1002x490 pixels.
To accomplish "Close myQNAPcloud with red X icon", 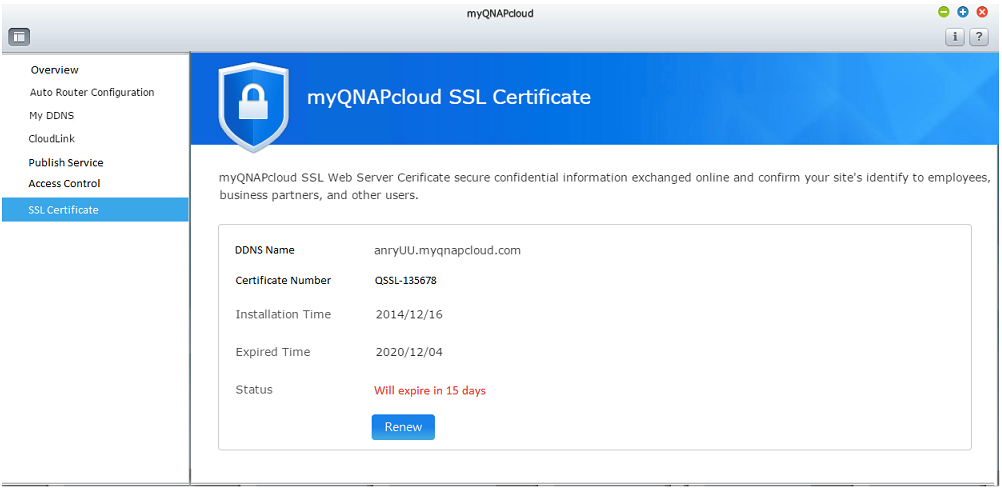I will pyautogui.click(x=982, y=12).
